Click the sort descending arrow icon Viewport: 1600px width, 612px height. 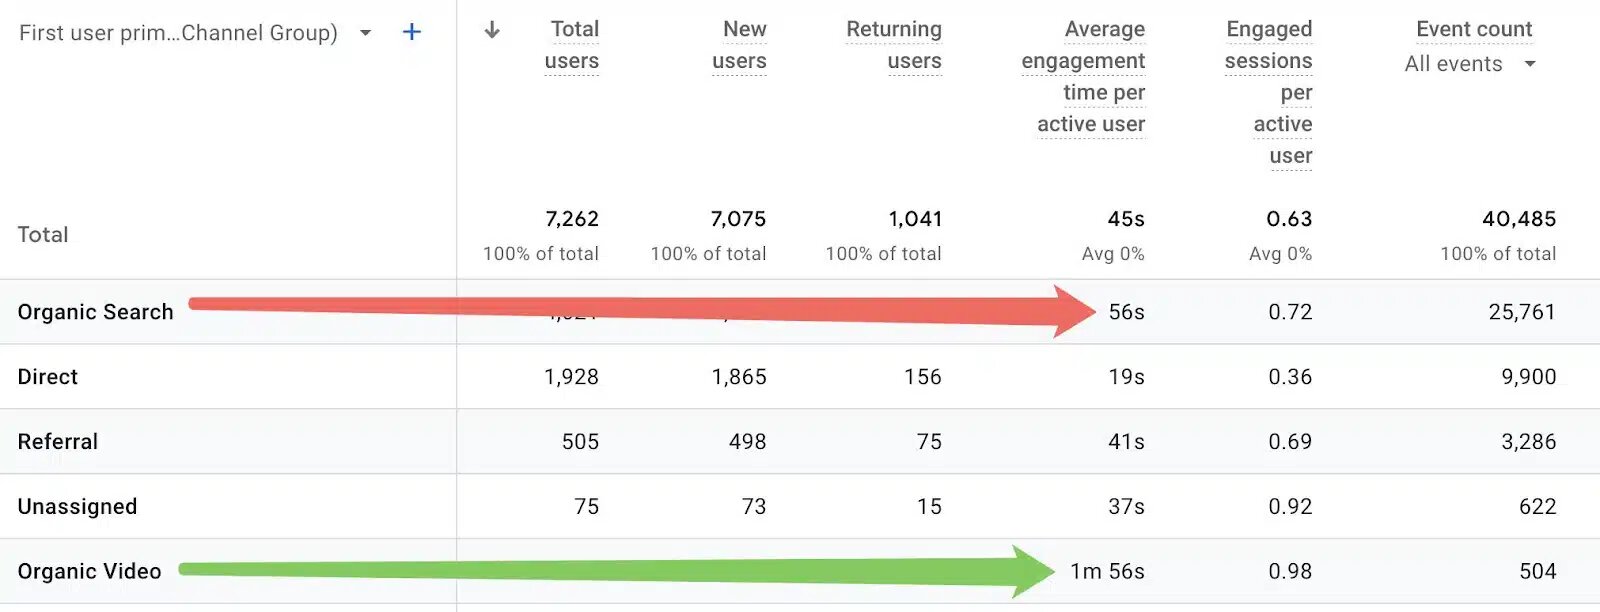coord(492,30)
